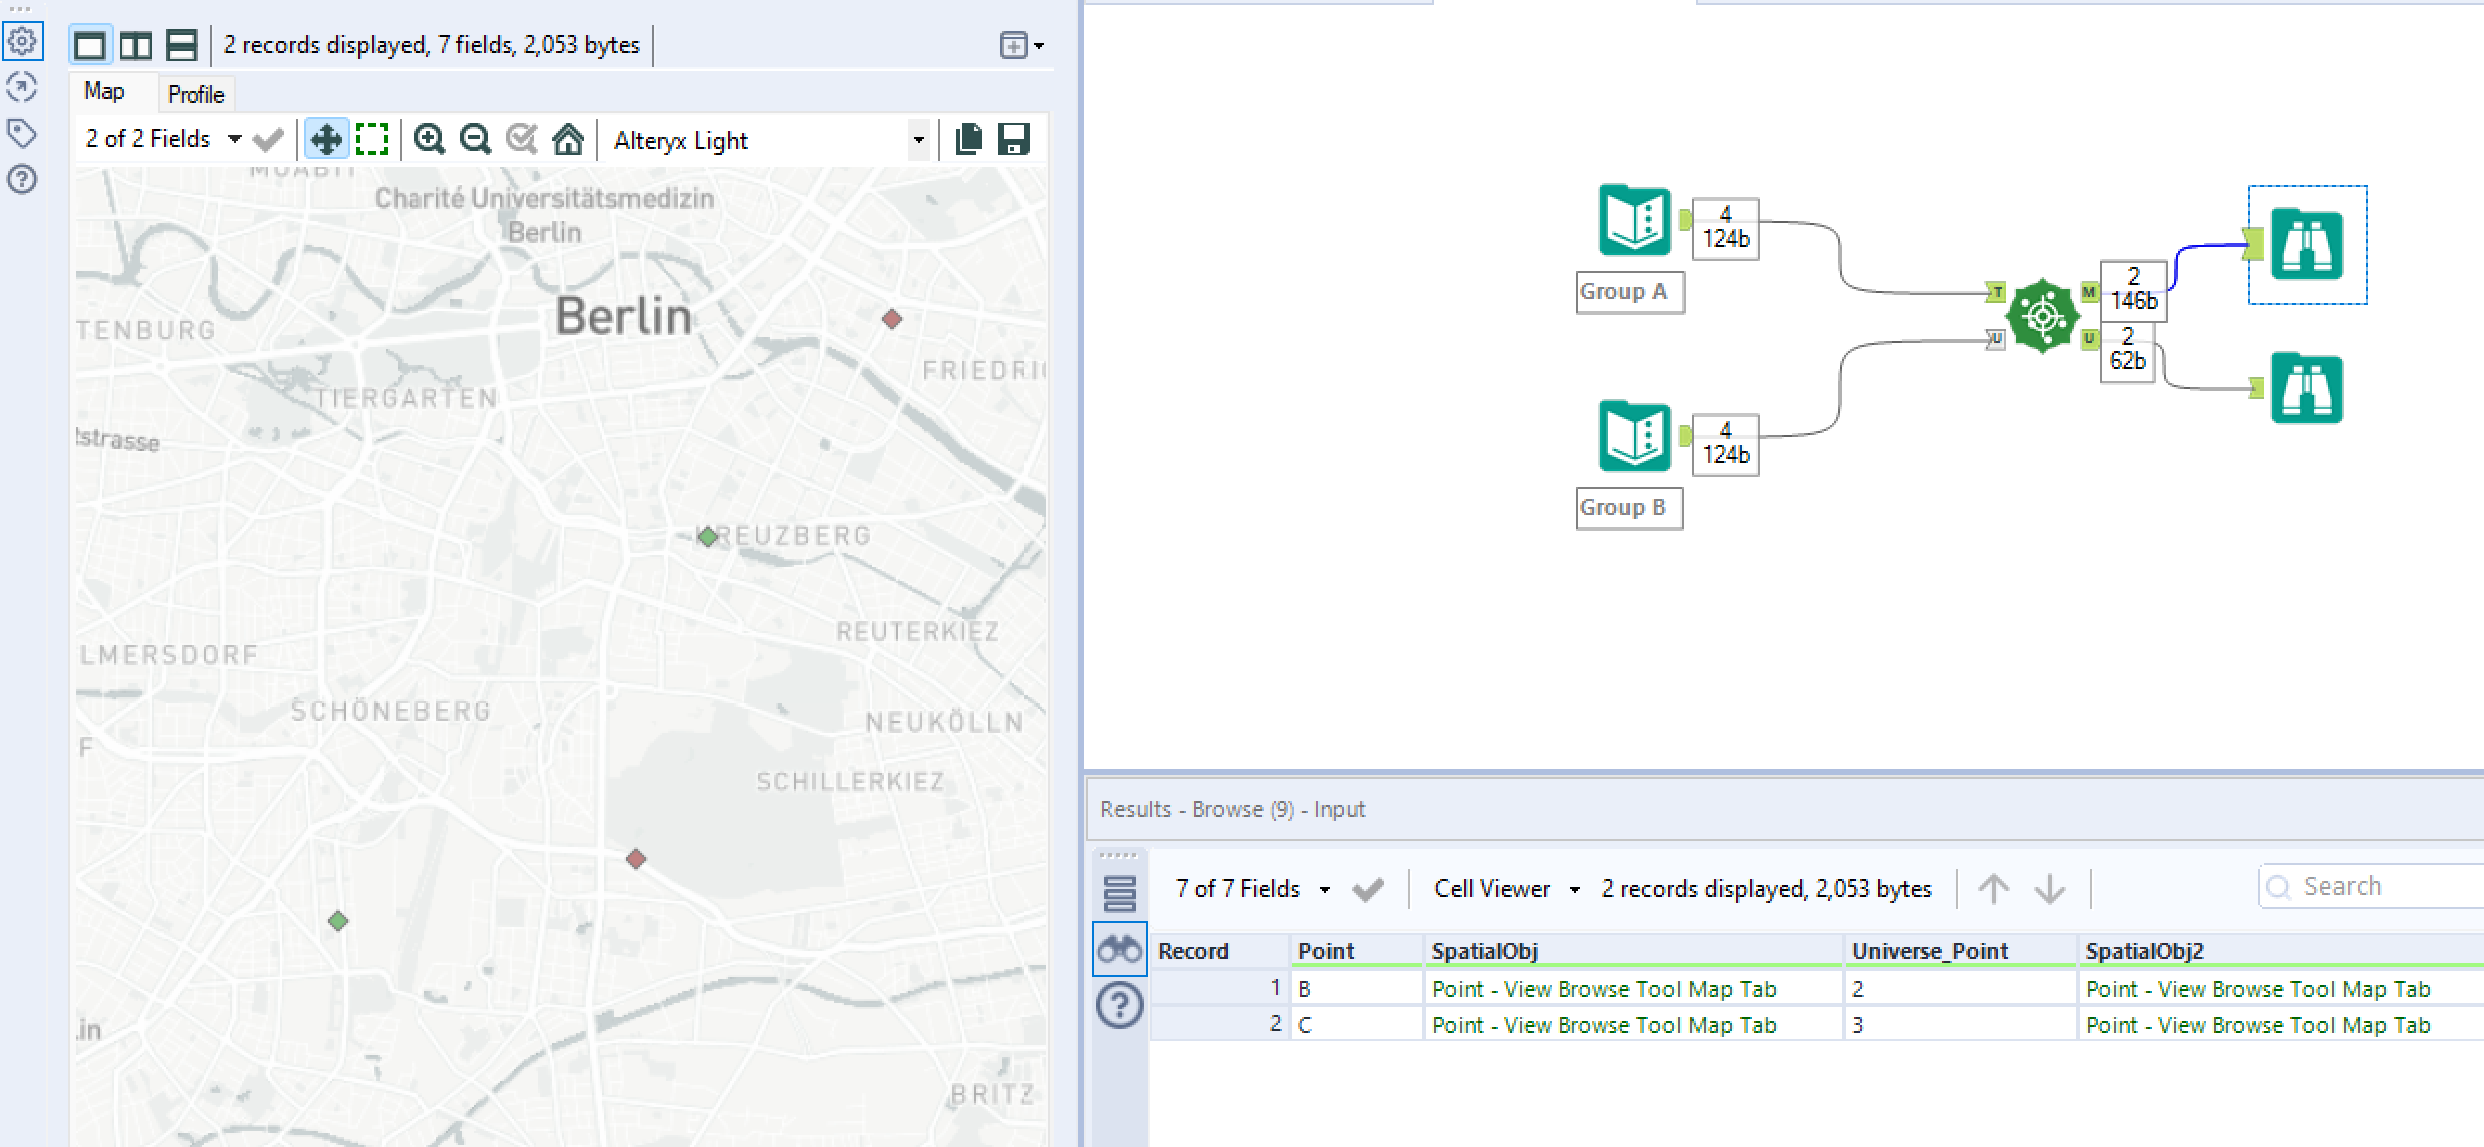Copy the map to clipboard
The image size is (2484, 1147).
pos(968,139)
